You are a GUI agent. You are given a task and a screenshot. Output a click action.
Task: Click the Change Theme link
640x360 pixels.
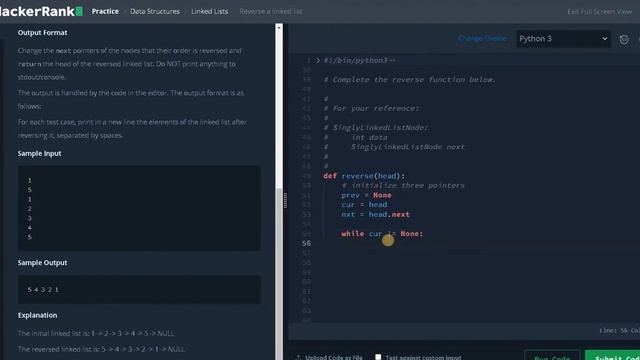click(482, 38)
